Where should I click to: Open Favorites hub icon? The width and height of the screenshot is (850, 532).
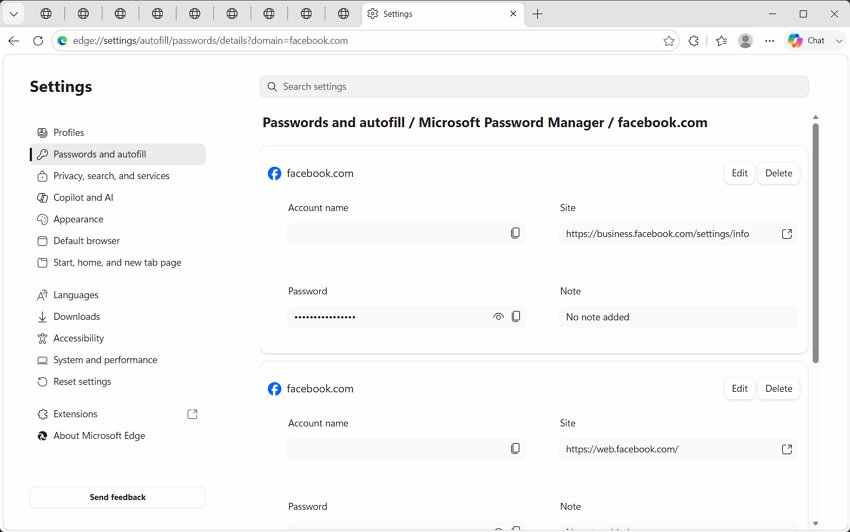tap(721, 41)
